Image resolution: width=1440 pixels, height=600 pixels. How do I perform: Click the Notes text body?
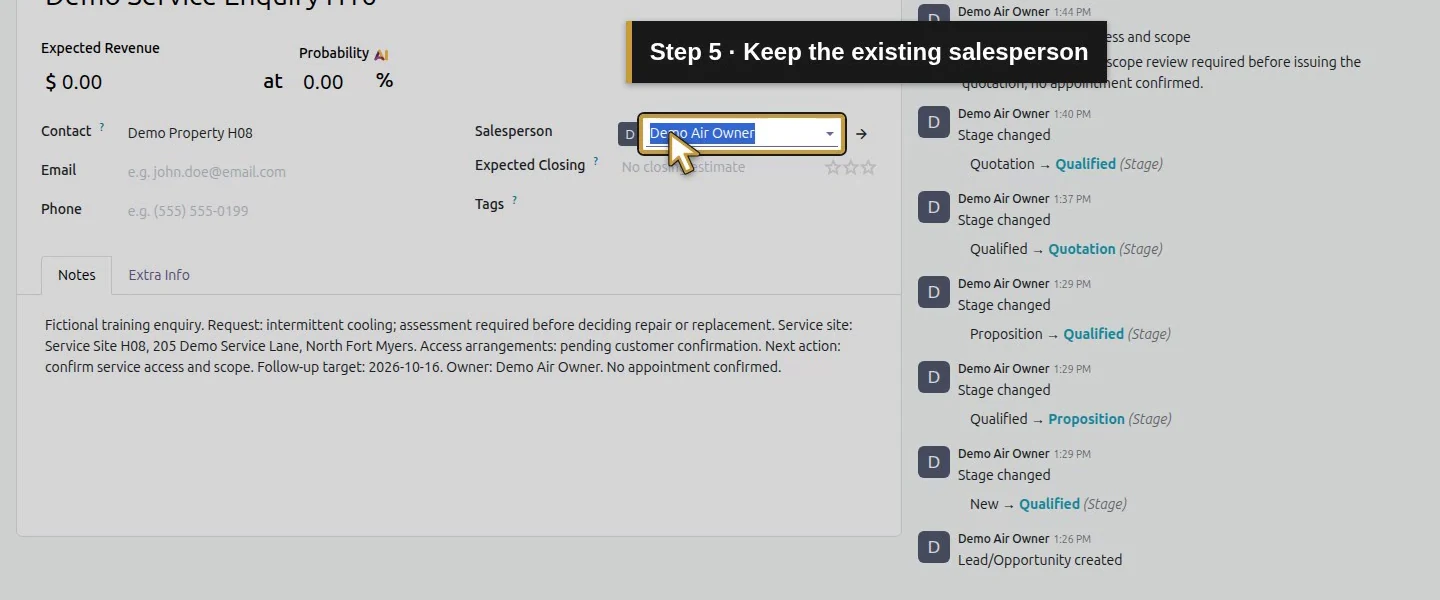click(x=449, y=346)
